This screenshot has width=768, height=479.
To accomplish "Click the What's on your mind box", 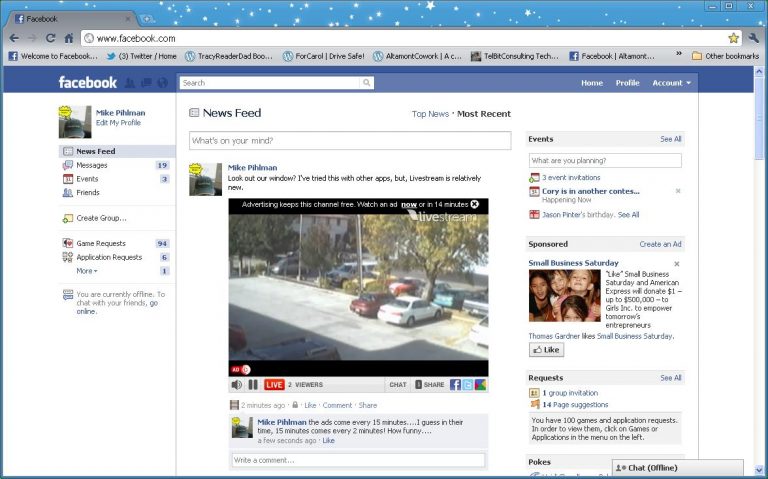I will (350, 141).
